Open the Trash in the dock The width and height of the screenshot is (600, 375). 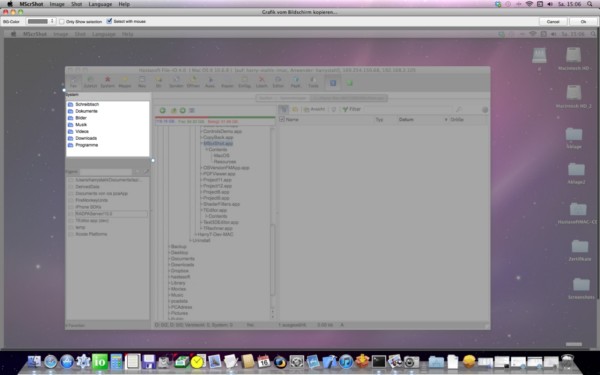click(x=567, y=361)
